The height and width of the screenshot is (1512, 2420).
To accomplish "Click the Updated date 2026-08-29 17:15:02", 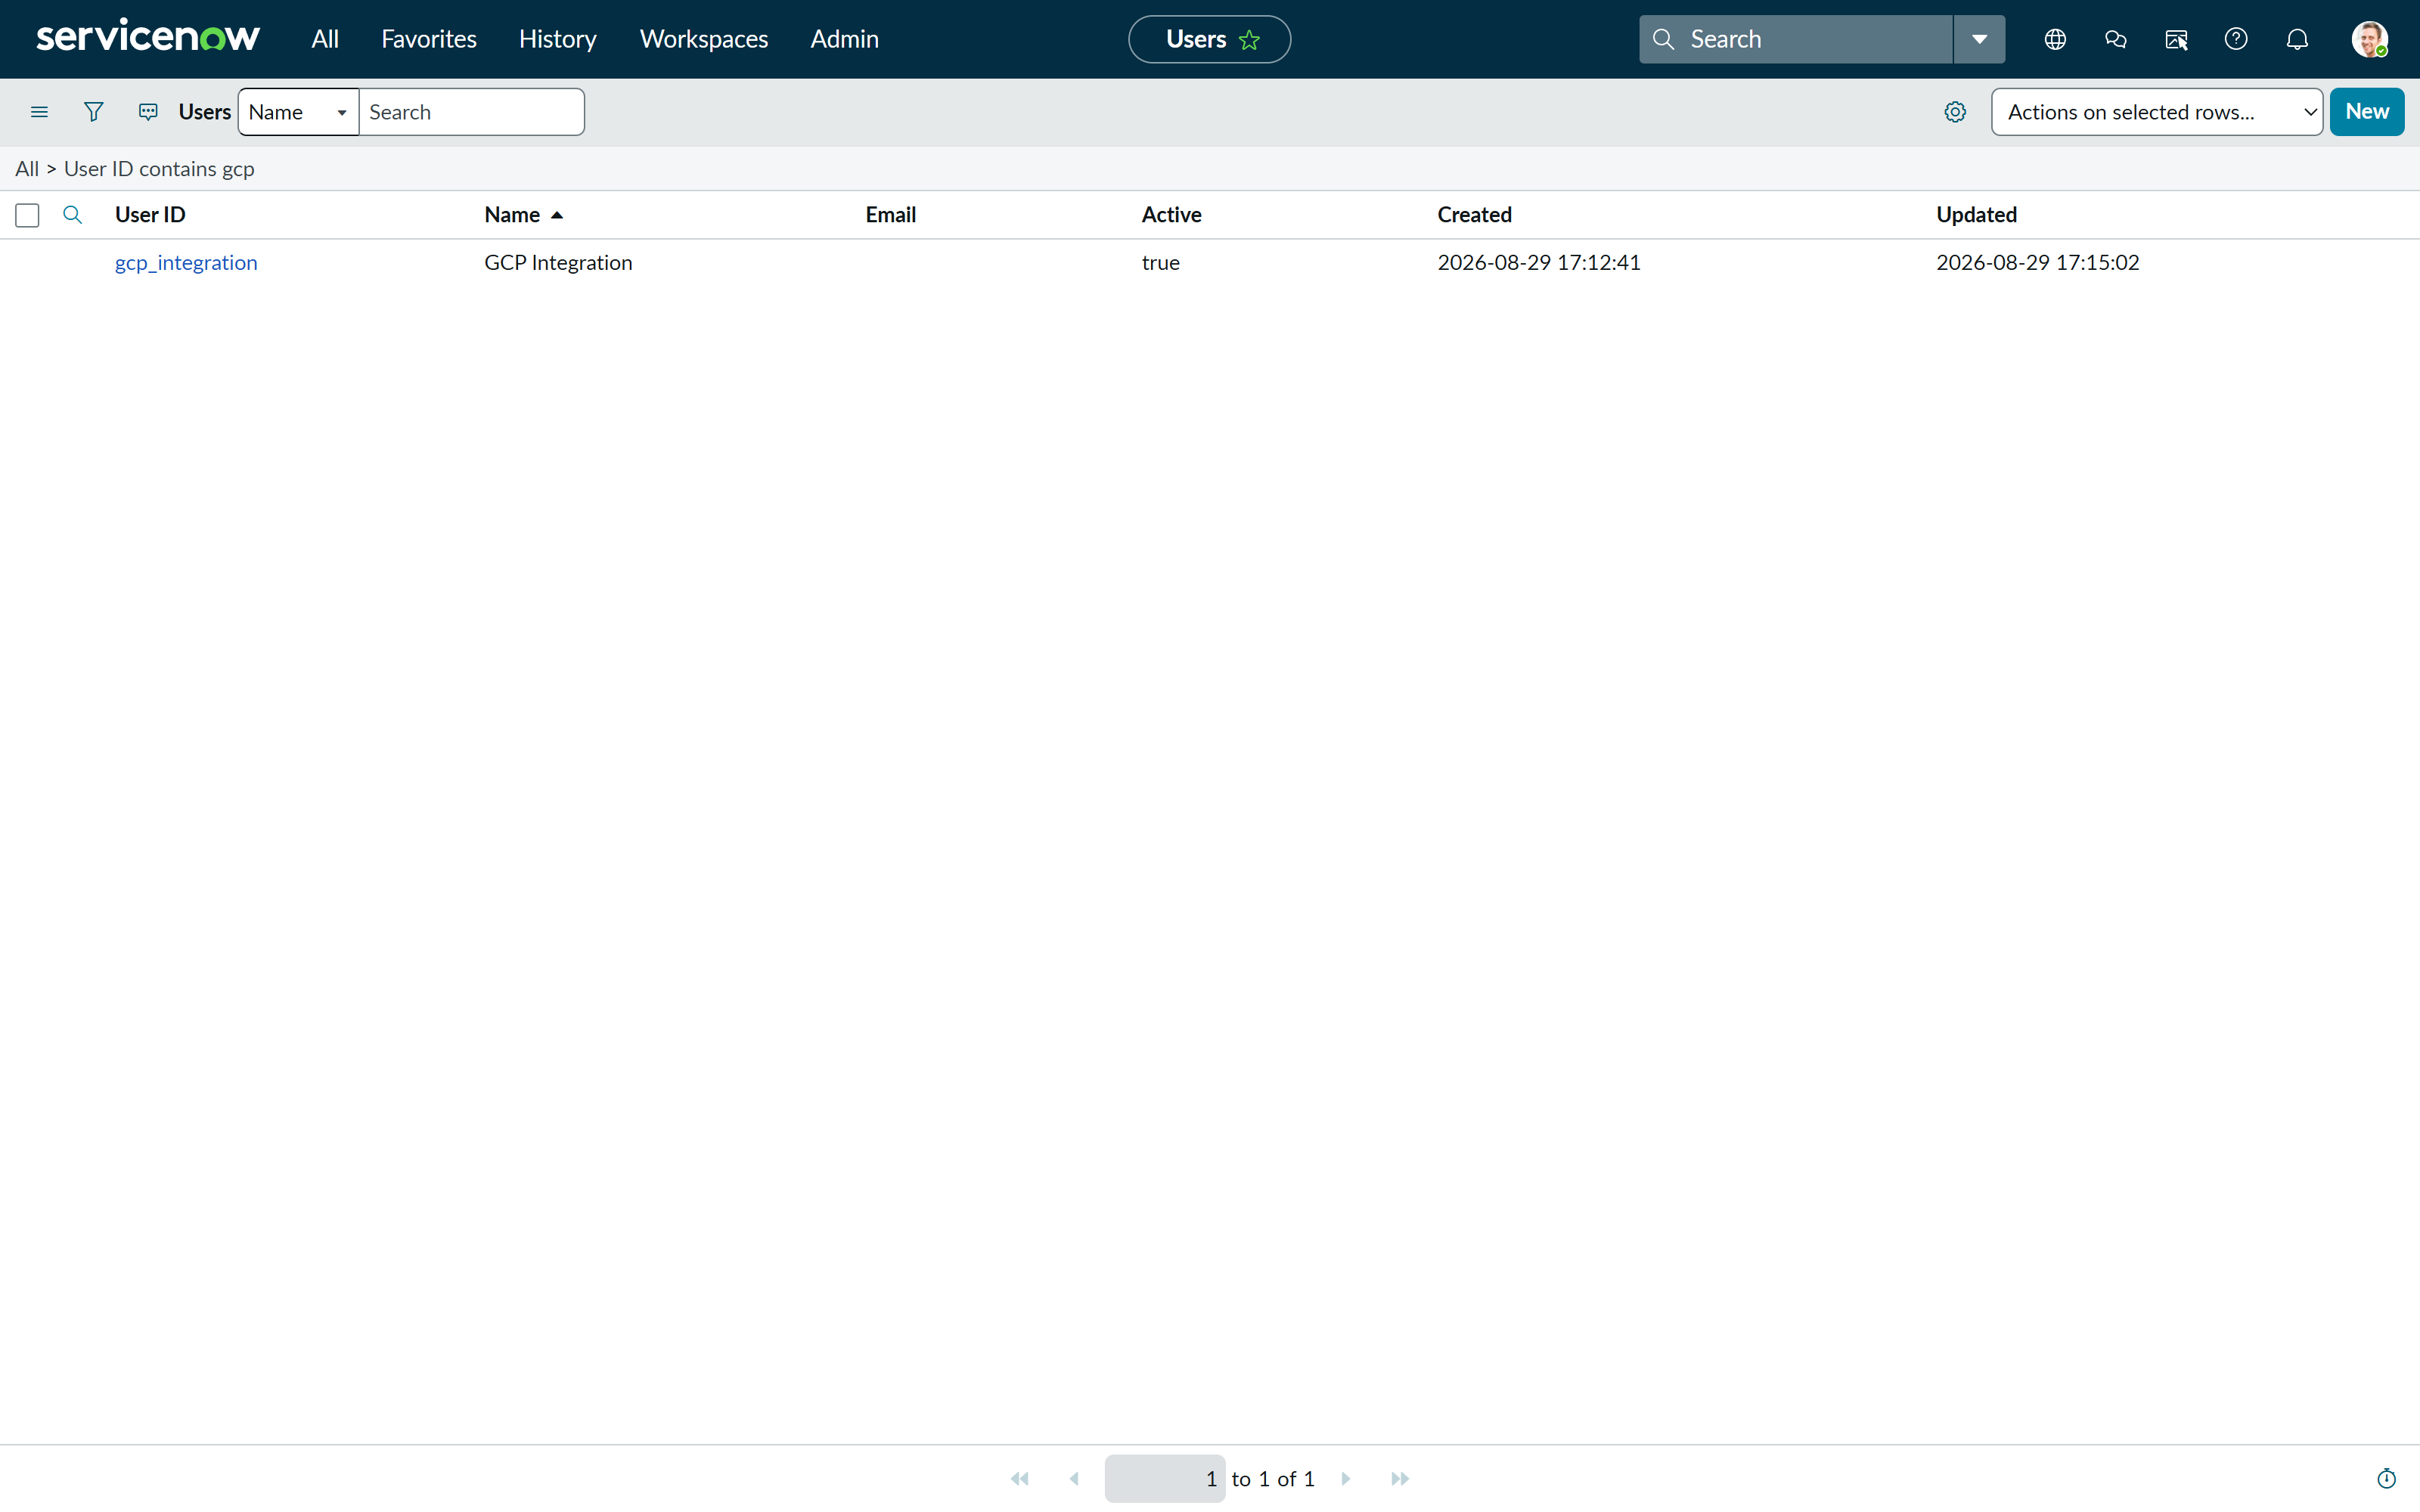I will (2037, 262).
